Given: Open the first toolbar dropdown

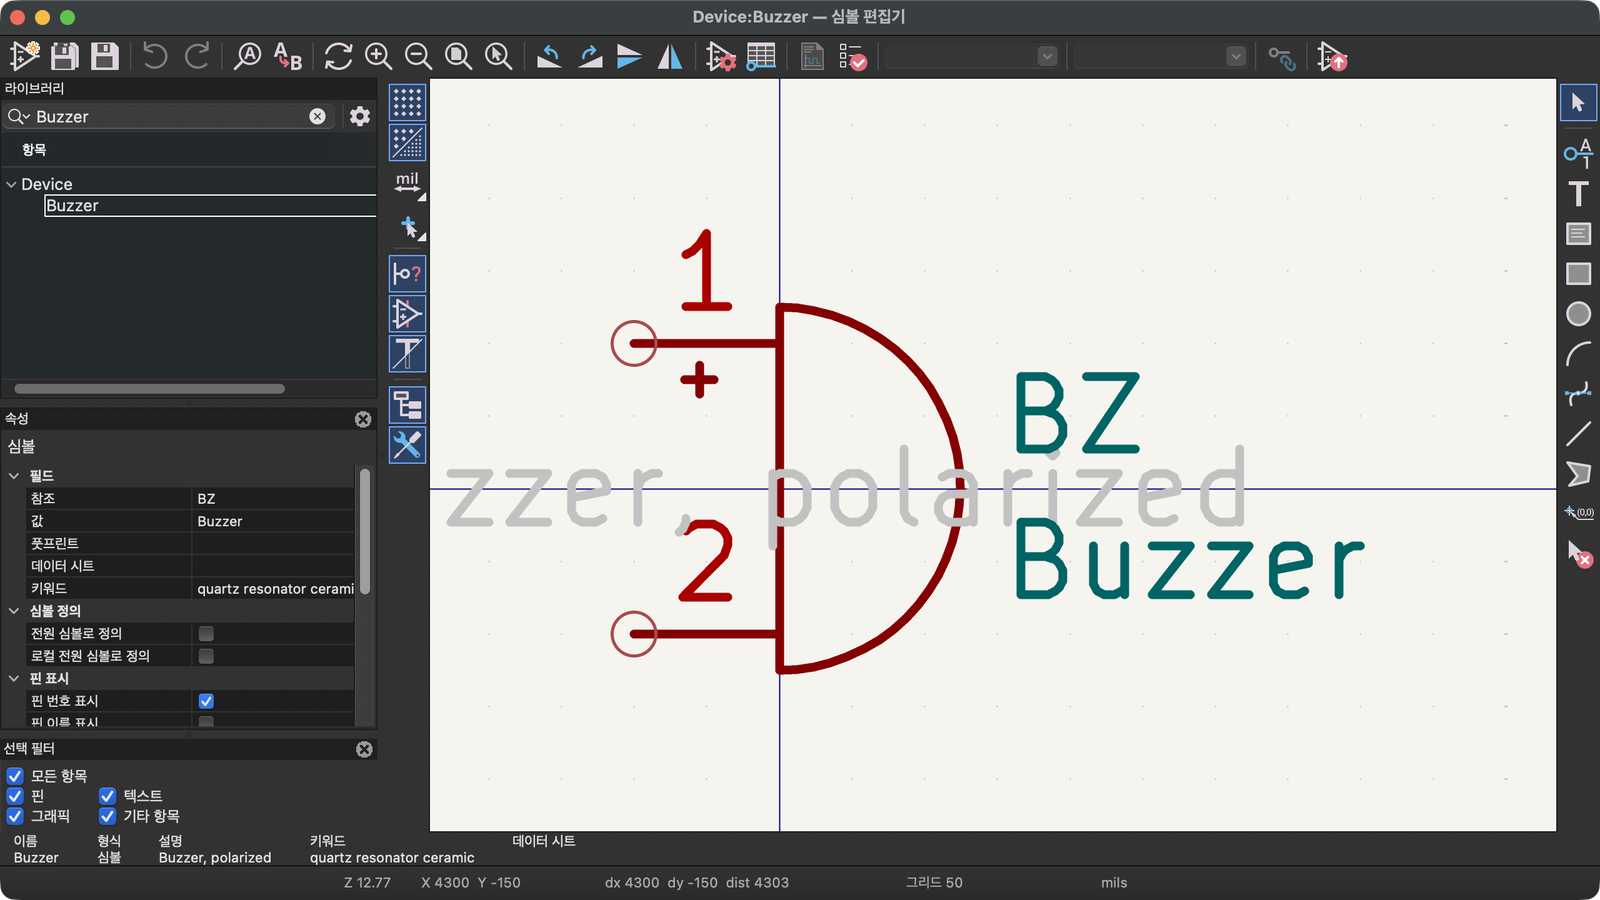Looking at the screenshot, I should pos(971,56).
